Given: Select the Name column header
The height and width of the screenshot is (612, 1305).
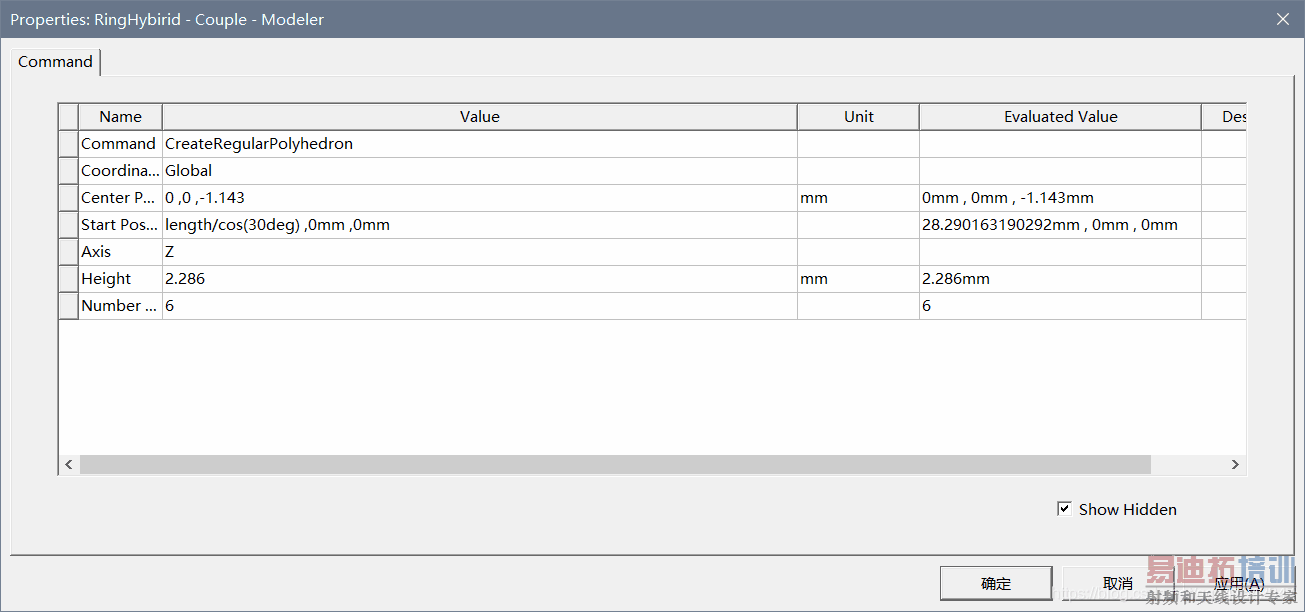Looking at the screenshot, I should coord(120,117).
